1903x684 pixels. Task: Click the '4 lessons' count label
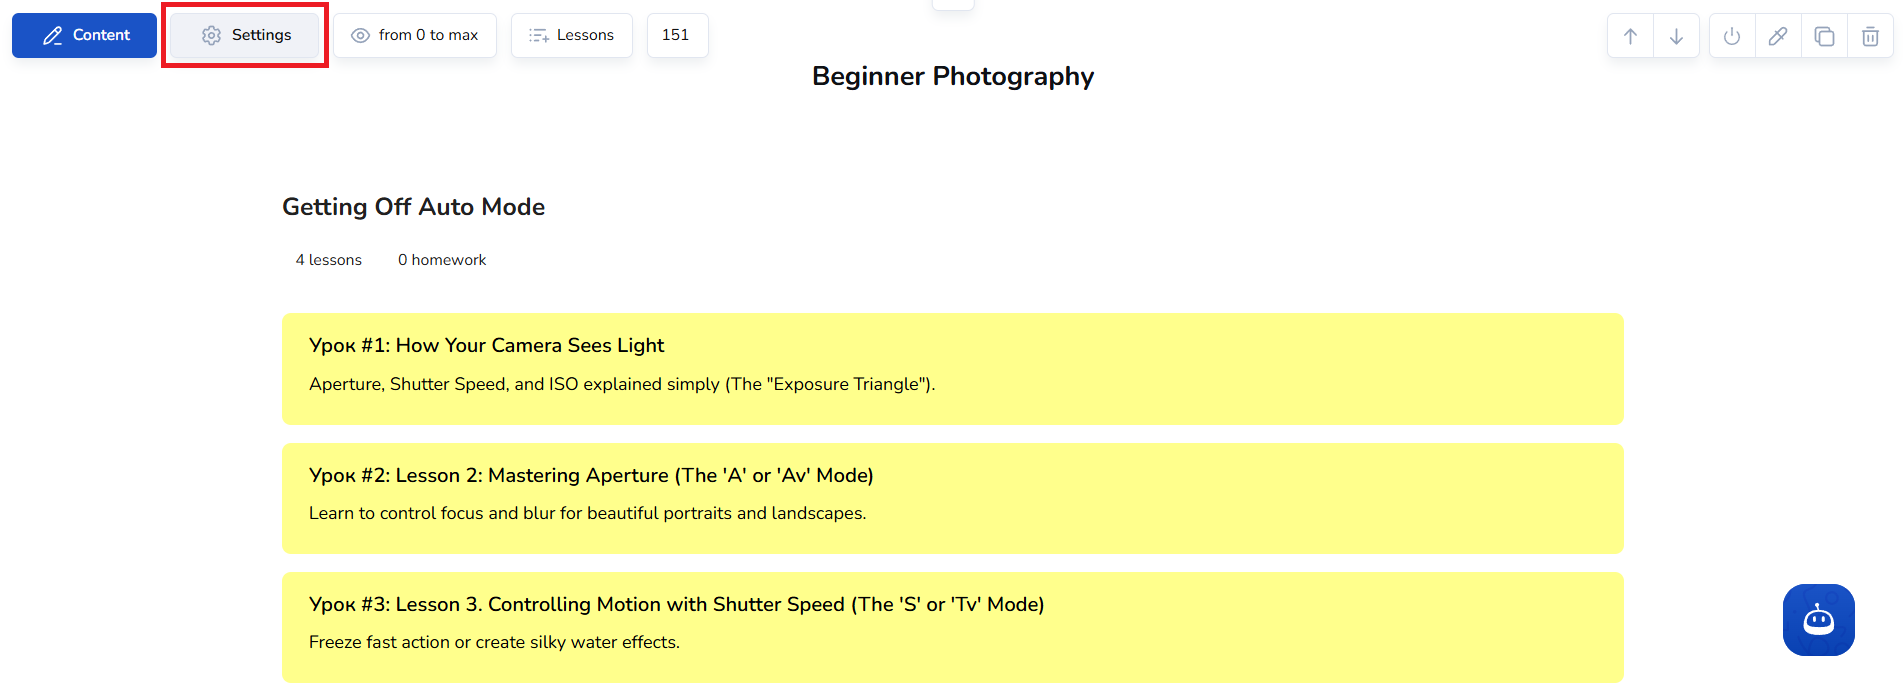click(x=329, y=260)
